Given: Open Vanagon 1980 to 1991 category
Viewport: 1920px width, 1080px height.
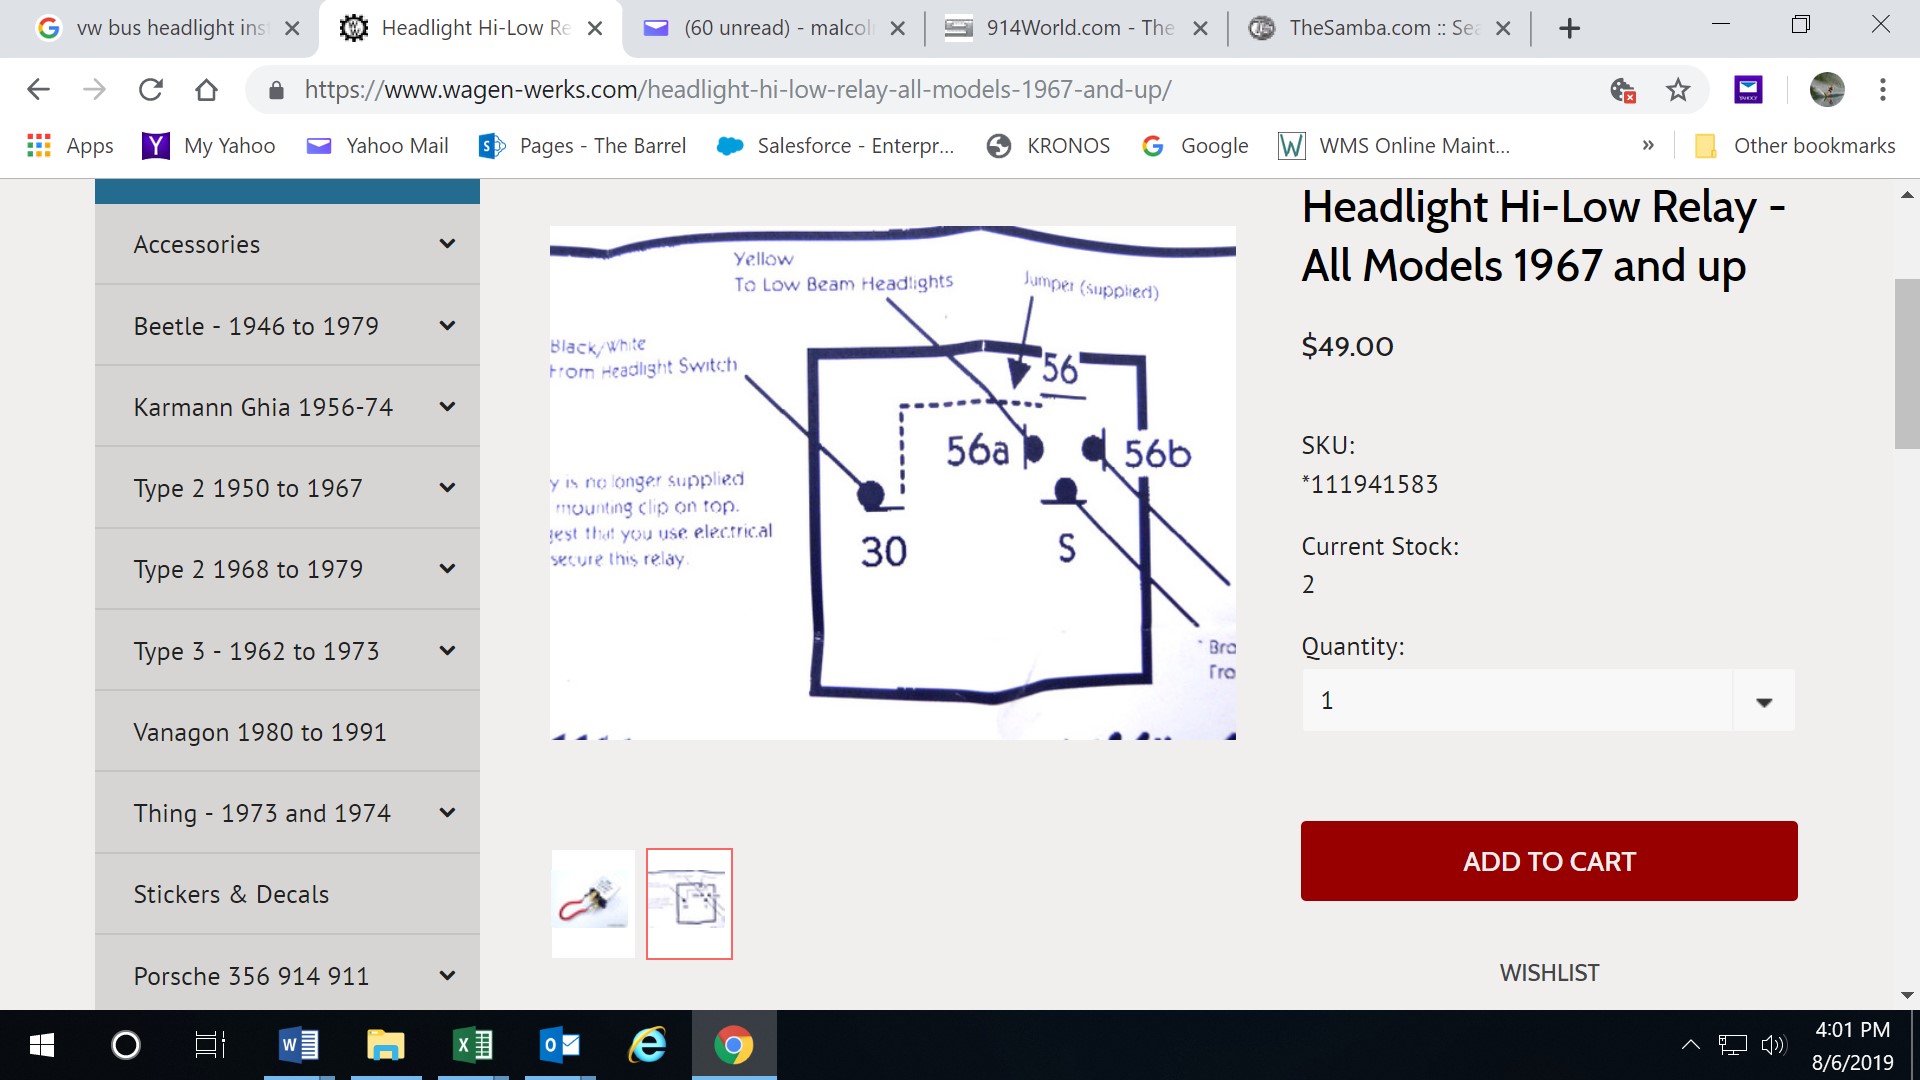Looking at the screenshot, I should point(260,732).
